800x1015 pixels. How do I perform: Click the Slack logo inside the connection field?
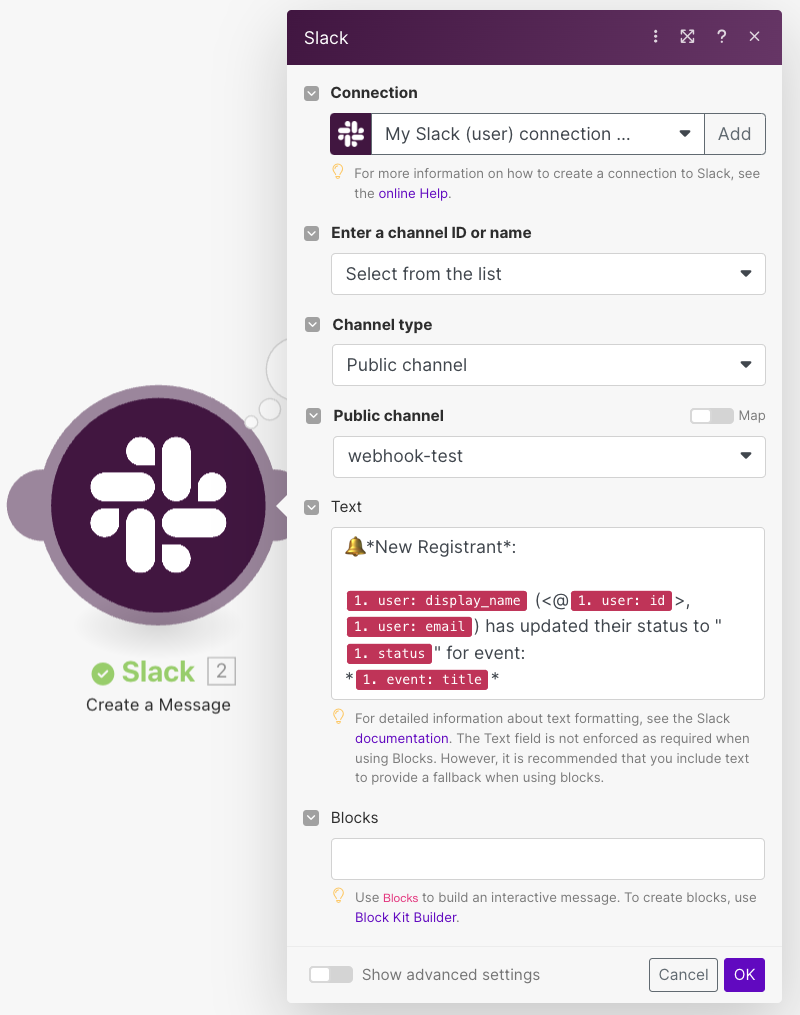(350, 133)
